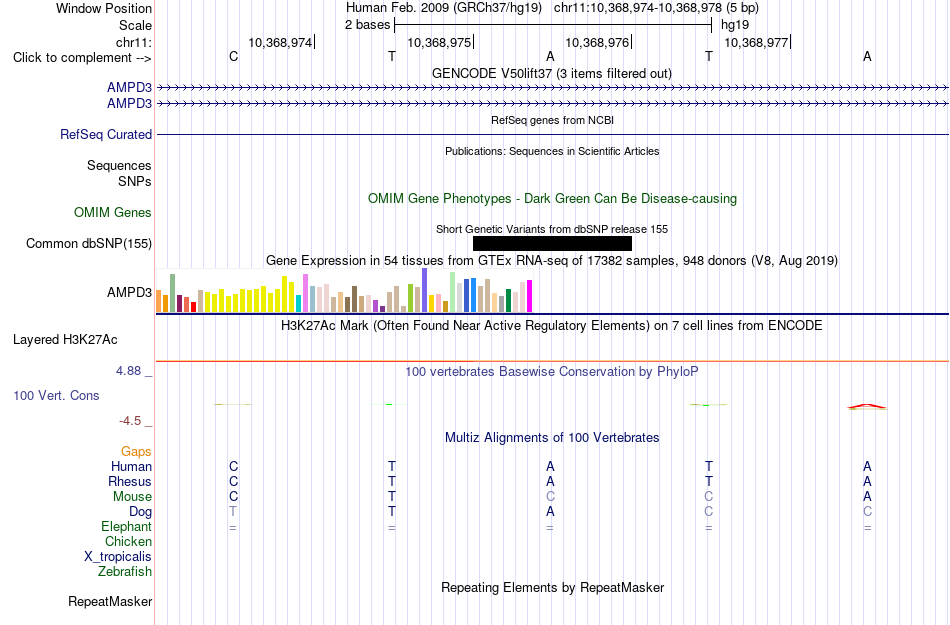
Task: Click 'Human Feb. 2009 (GRCh37/hg19)' text
Action: [444, 8]
